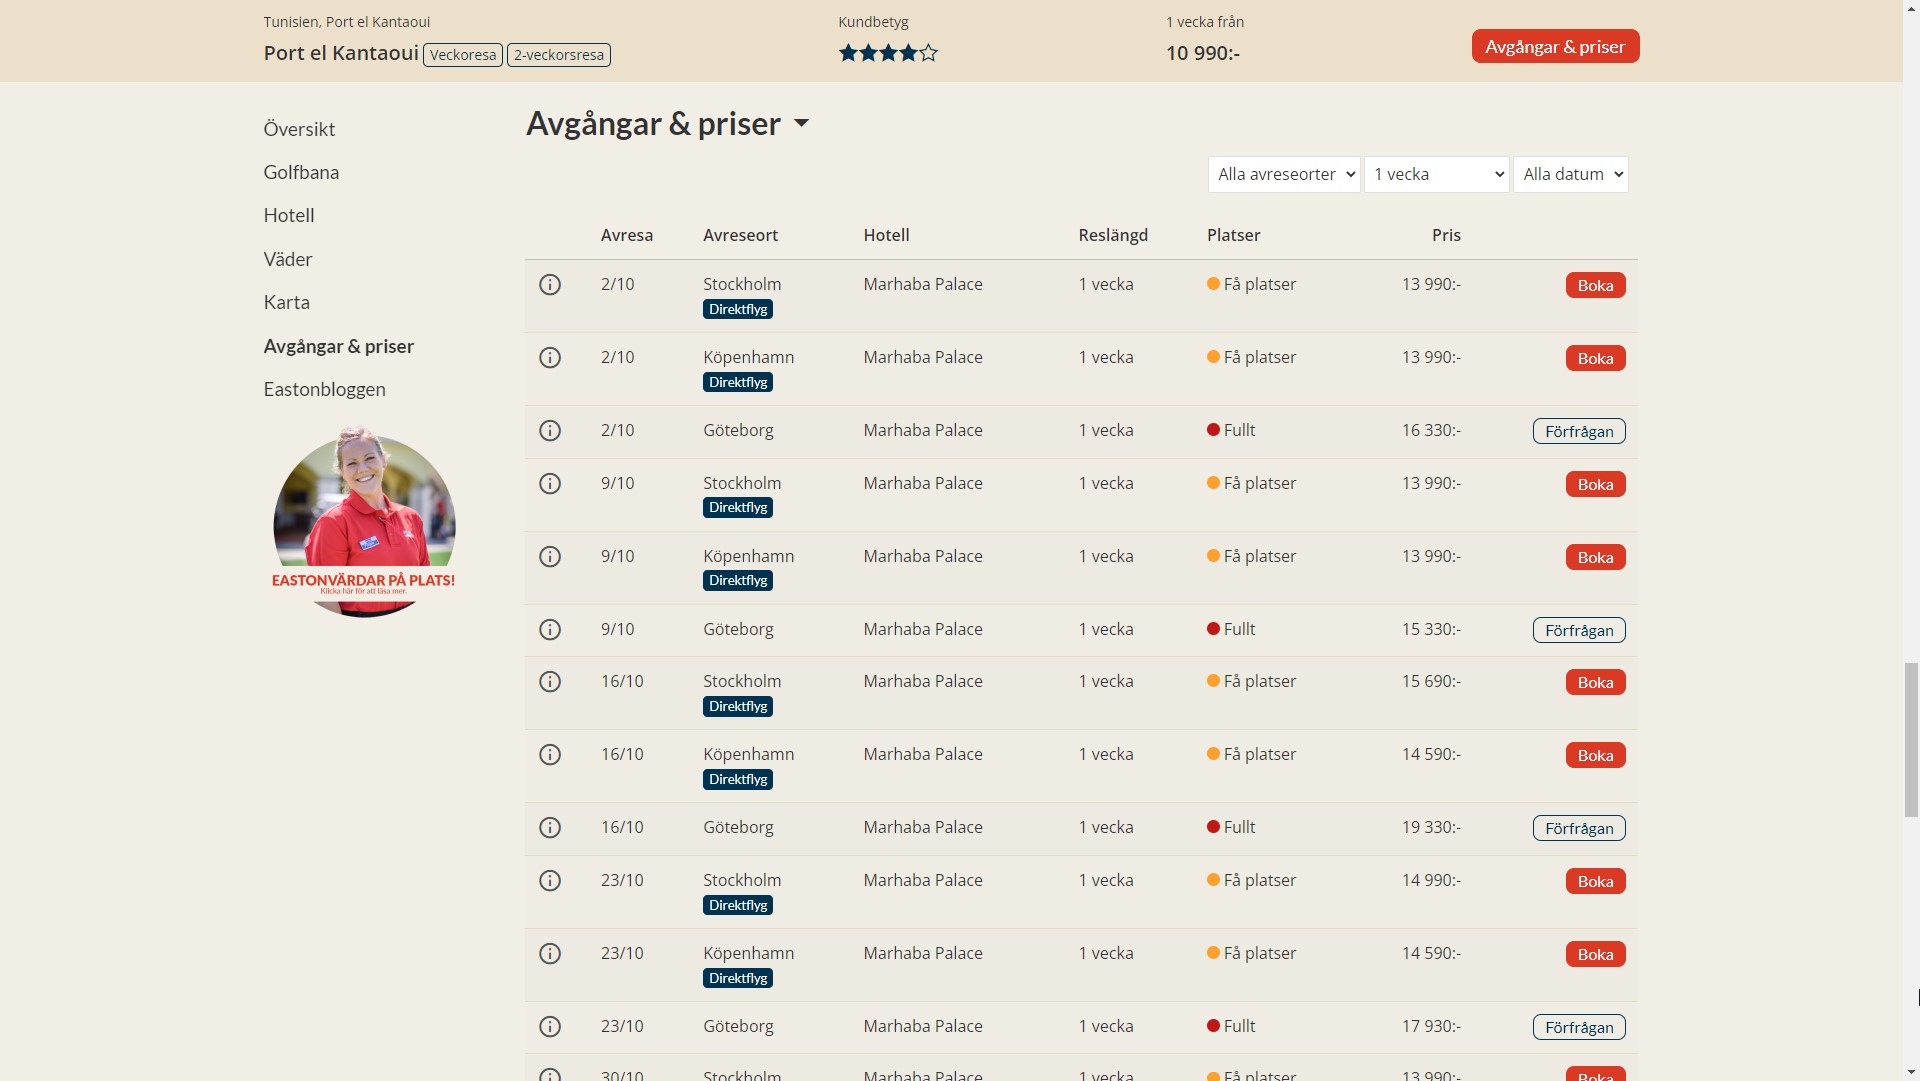Book the 16/10 Stockholm departure
This screenshot has height=1081, width=1920.
(x=1595, y=683)
